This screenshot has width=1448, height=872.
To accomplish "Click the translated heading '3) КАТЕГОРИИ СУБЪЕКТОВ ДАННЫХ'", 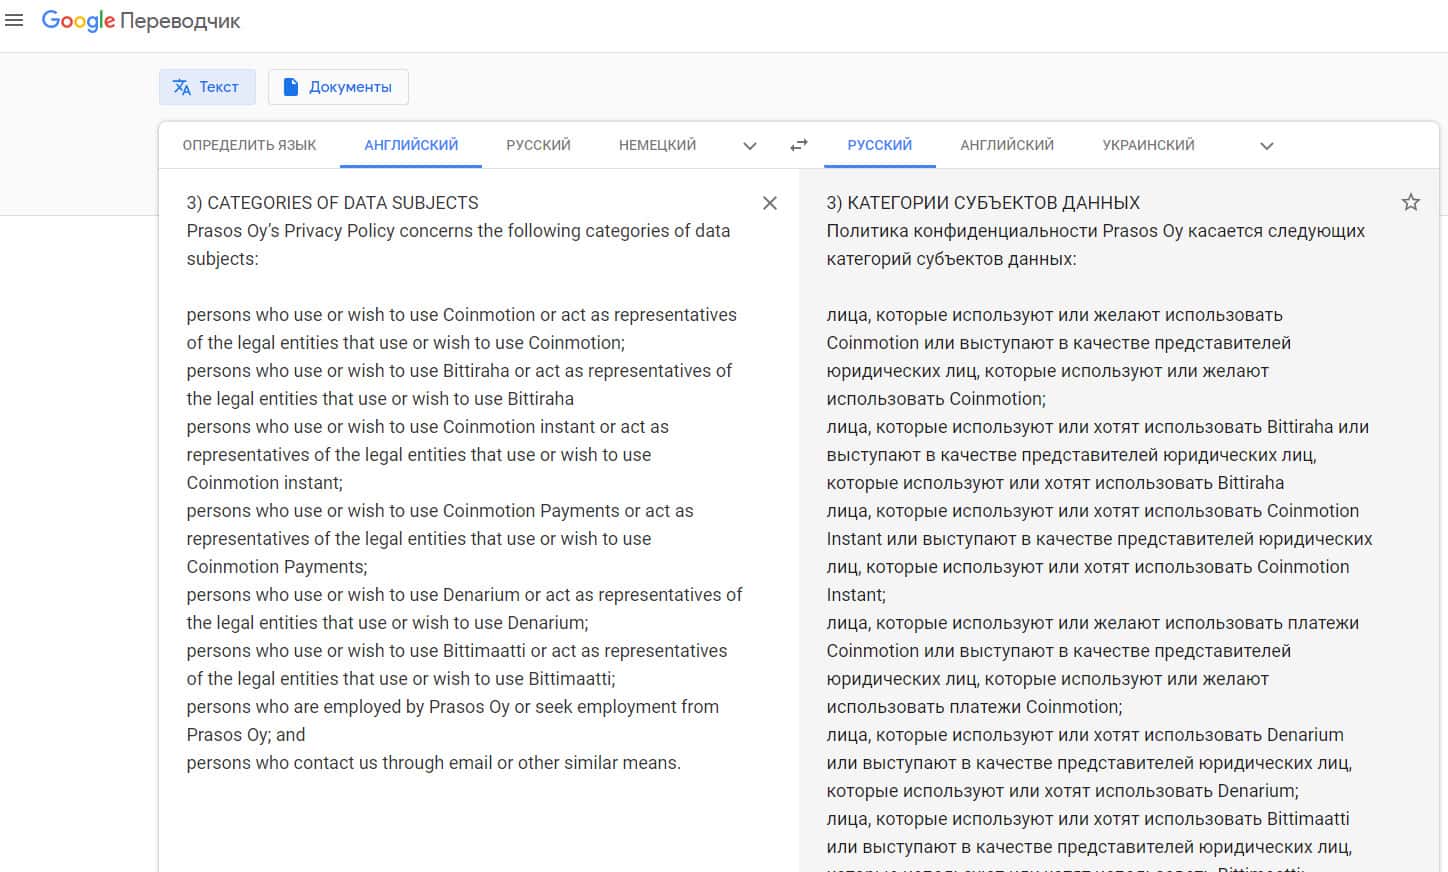I will click(983, 203).
